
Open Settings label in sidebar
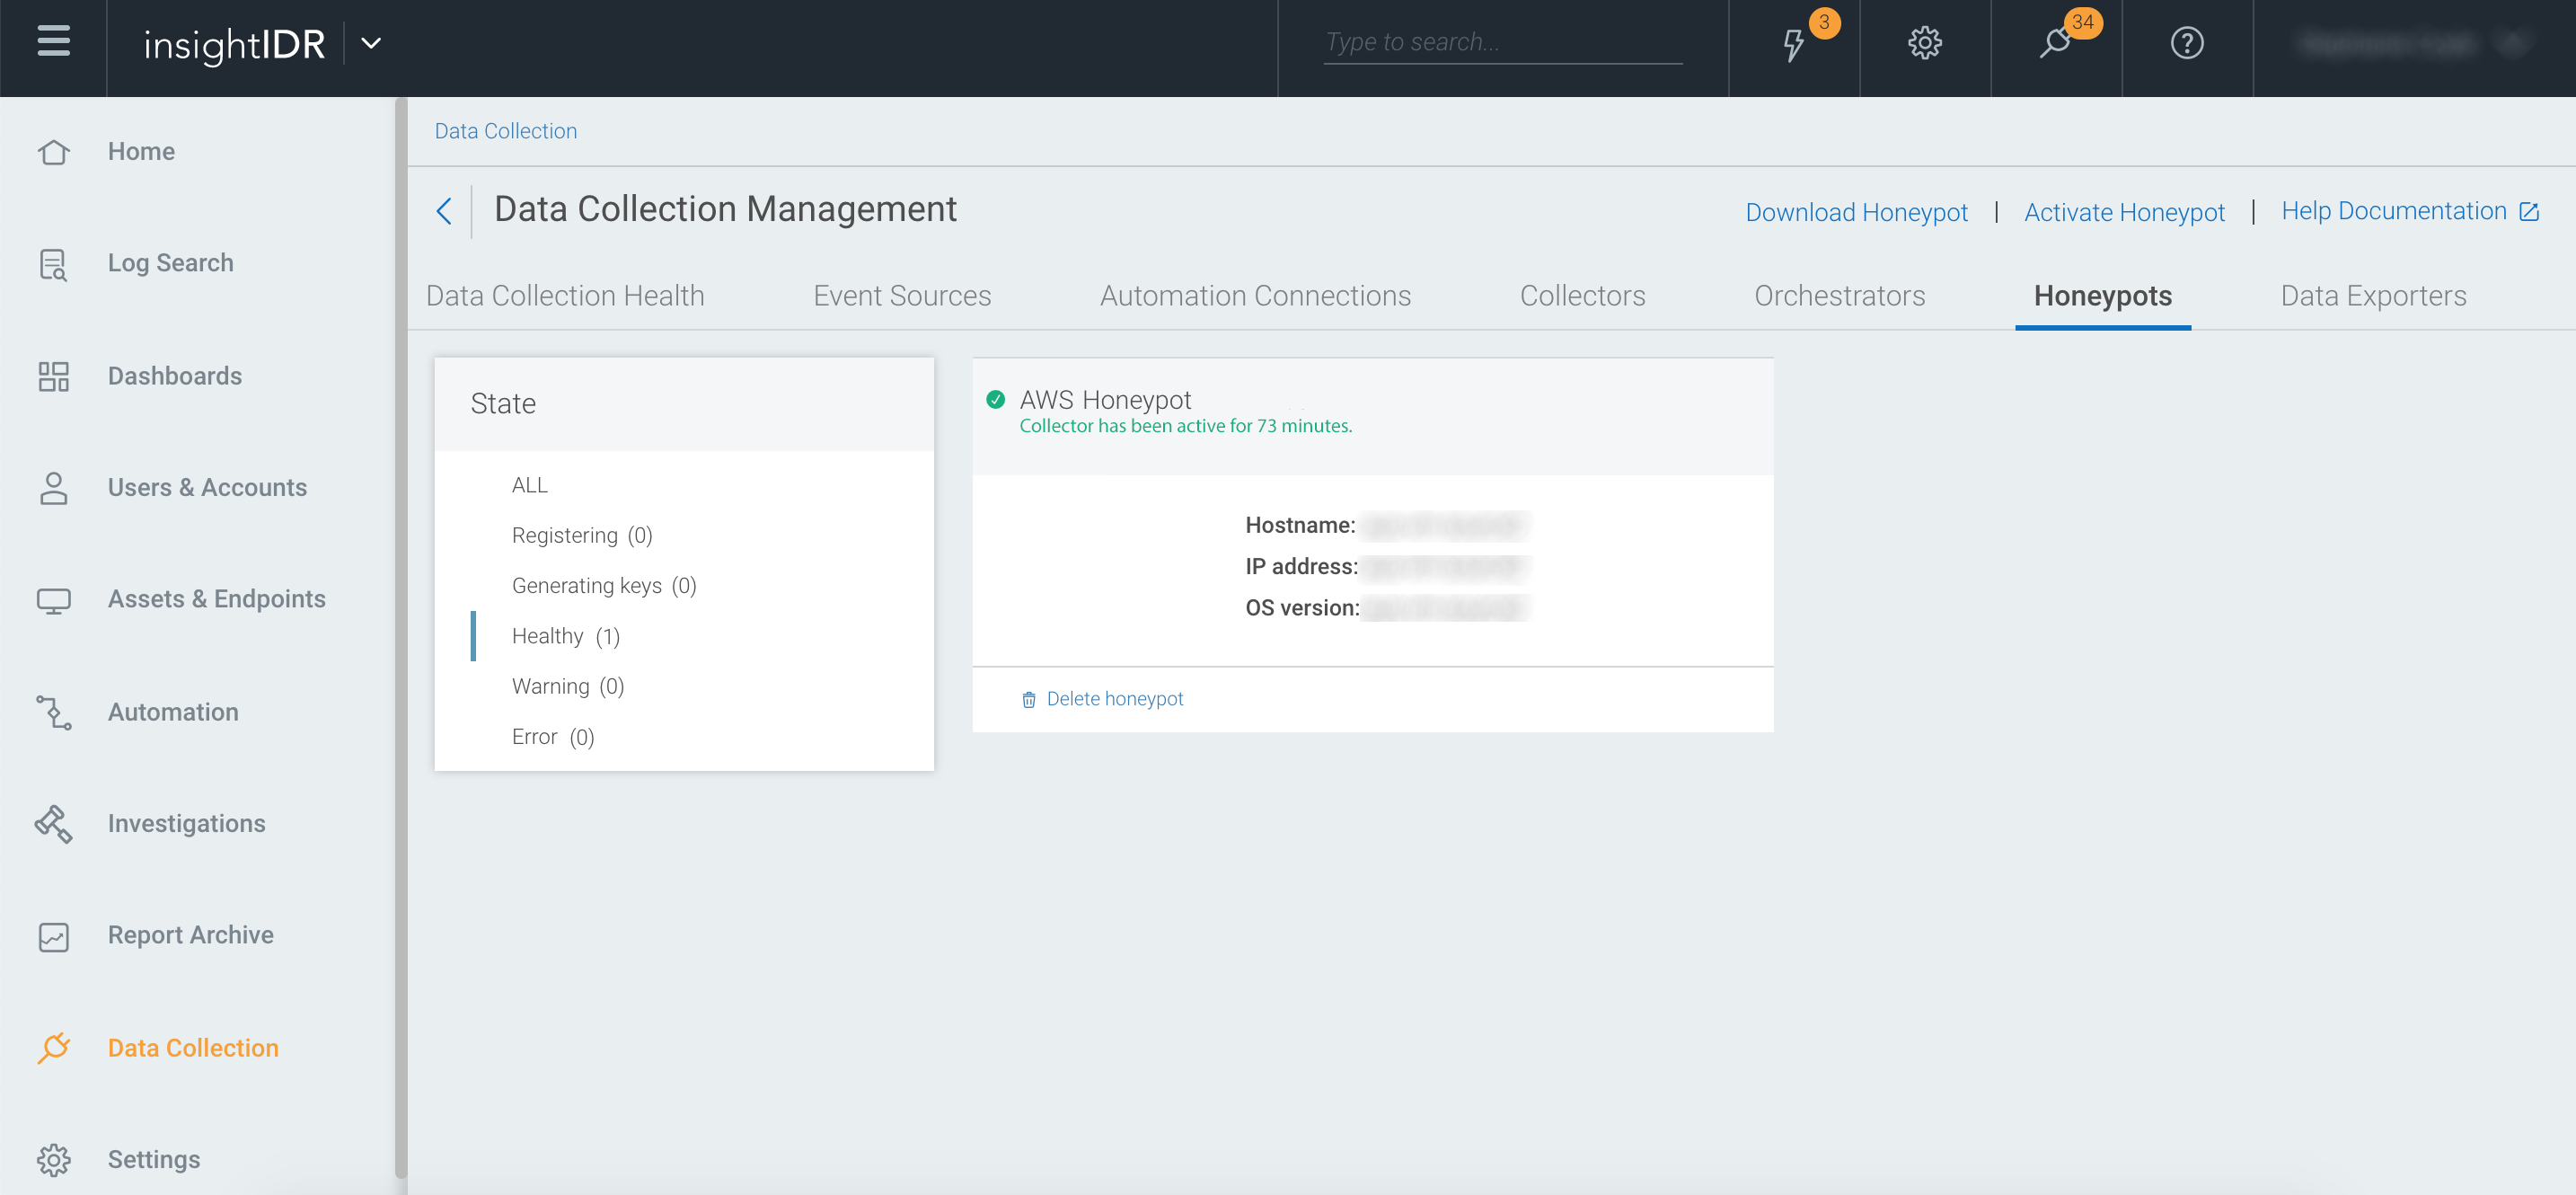[154, 1159]
